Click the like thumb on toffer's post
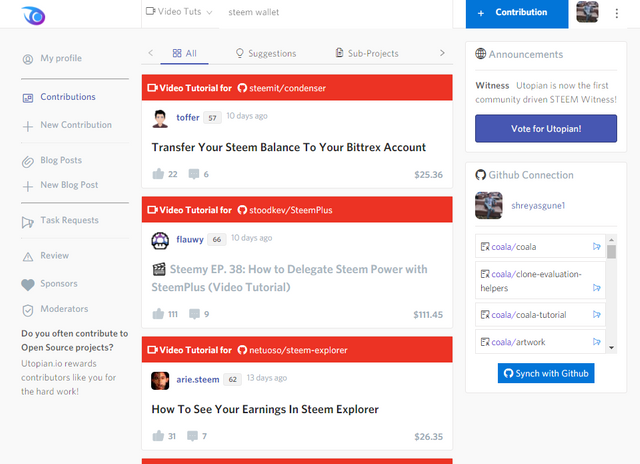This screenshot has width=640, height=464. coord(158,174)
